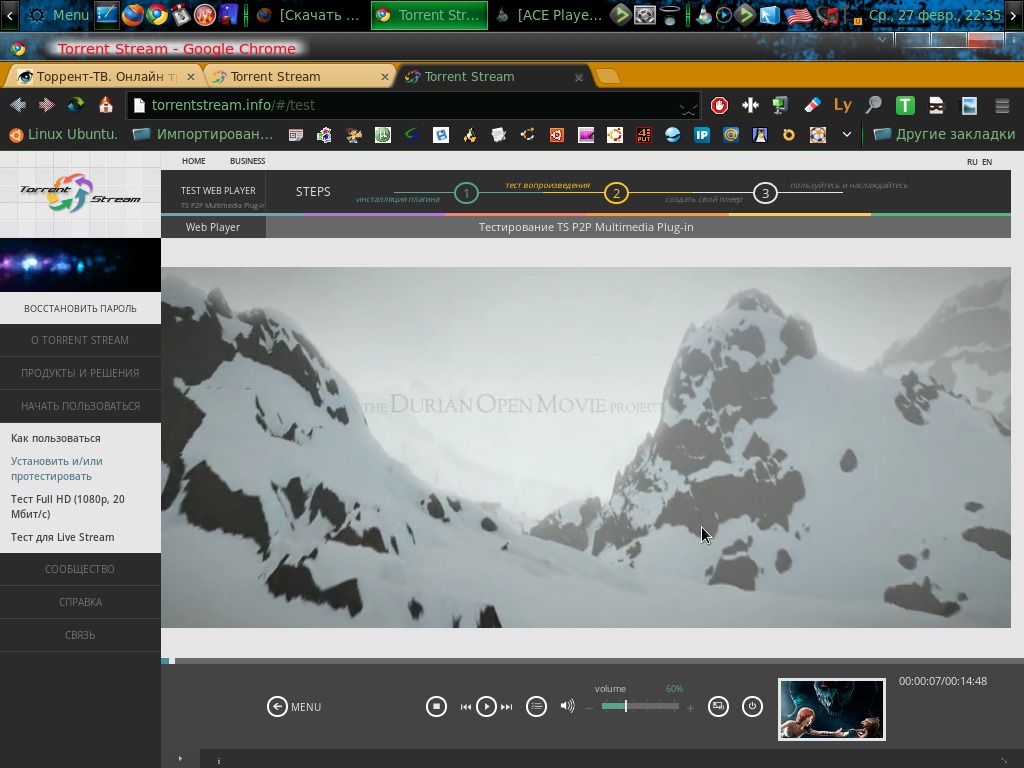
Task: Open Установить и/или протестировать link
Action: click(x=57, y=469)
